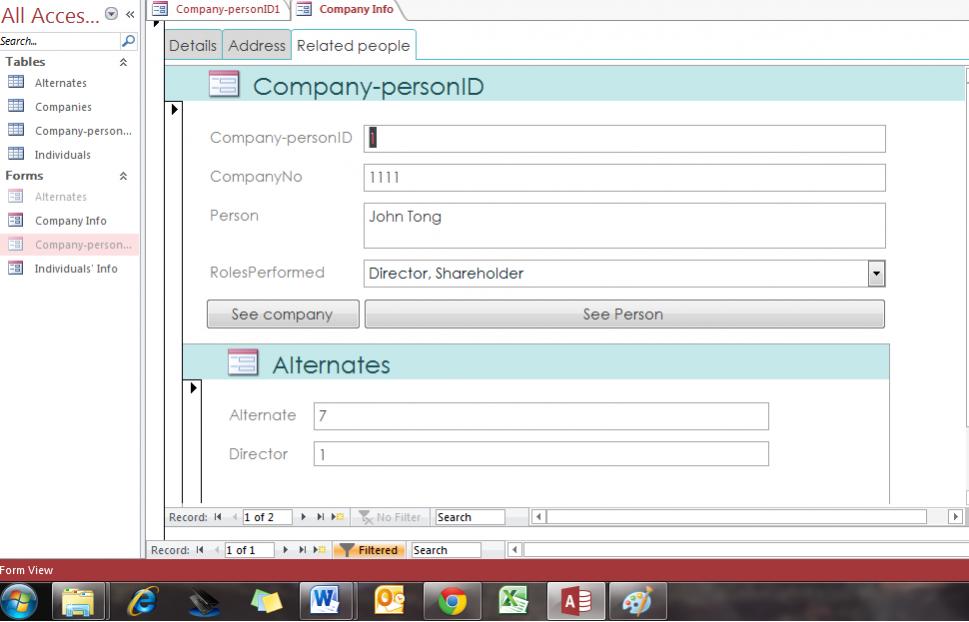This screenshot has height=622, width=969.
Task: Click the Individuals table icon
Action: [x=16, y=153]
